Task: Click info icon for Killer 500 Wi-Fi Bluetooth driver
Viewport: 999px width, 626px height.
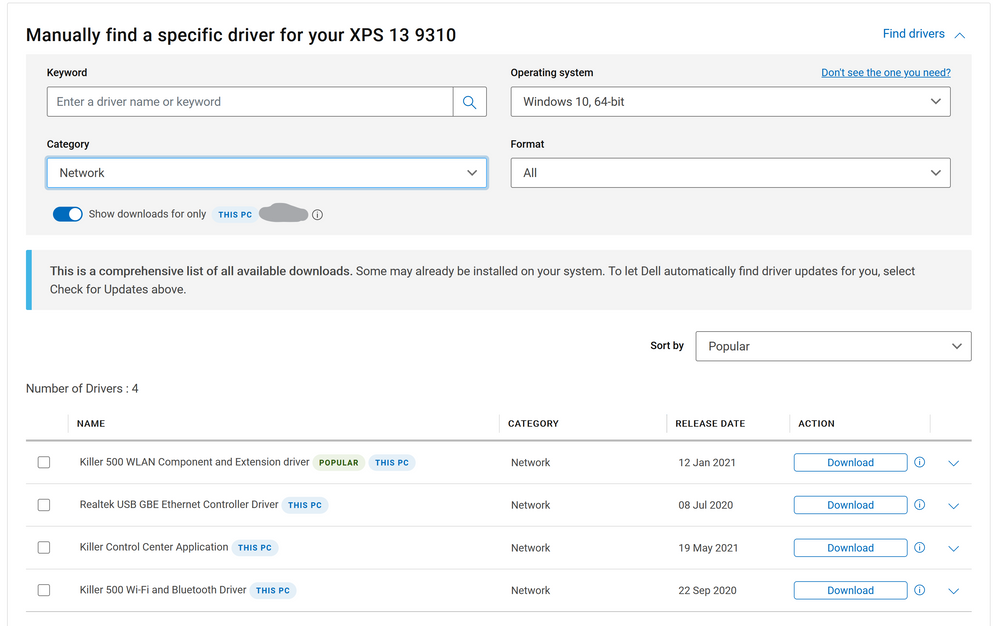Action: tap(920, 590)
